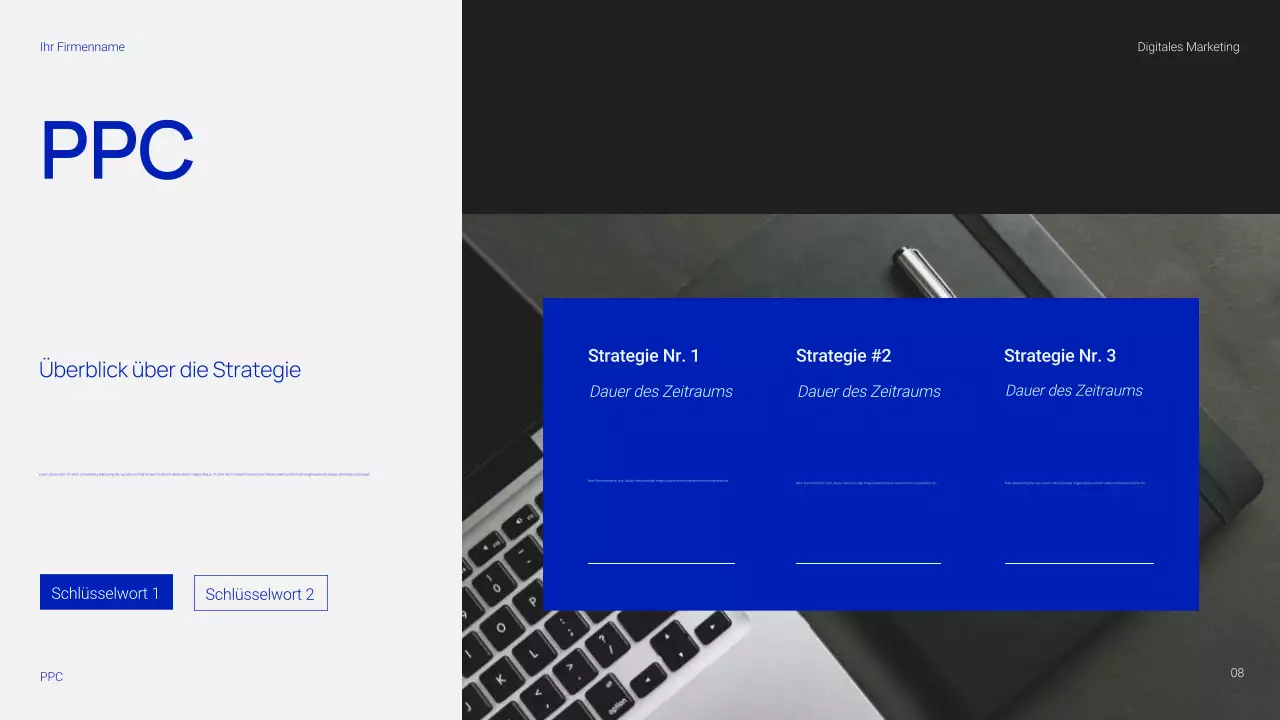Click the filled Schlüsselwort 1 button
Image resolution: width=1280 pixels, height=720 pixels.
tap(106, 592)
